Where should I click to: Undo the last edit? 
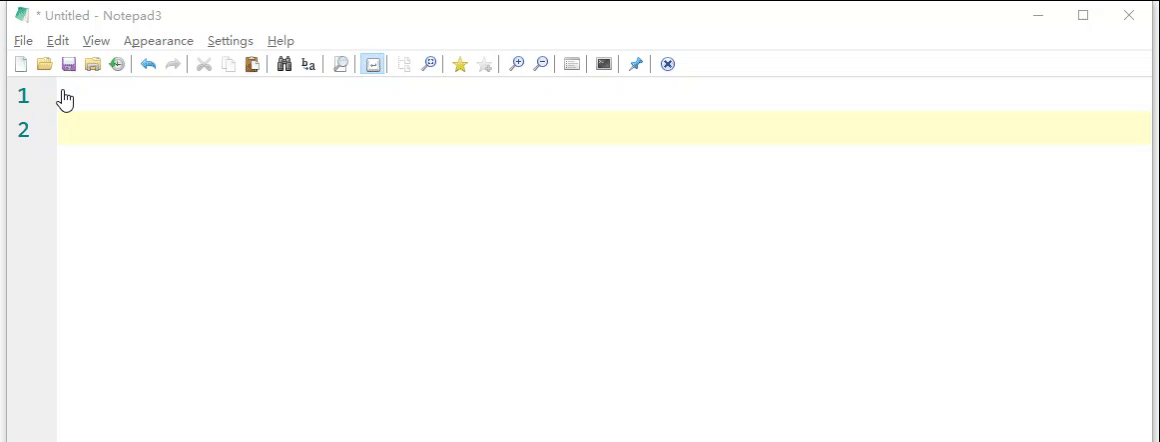[x=149, y=64]
